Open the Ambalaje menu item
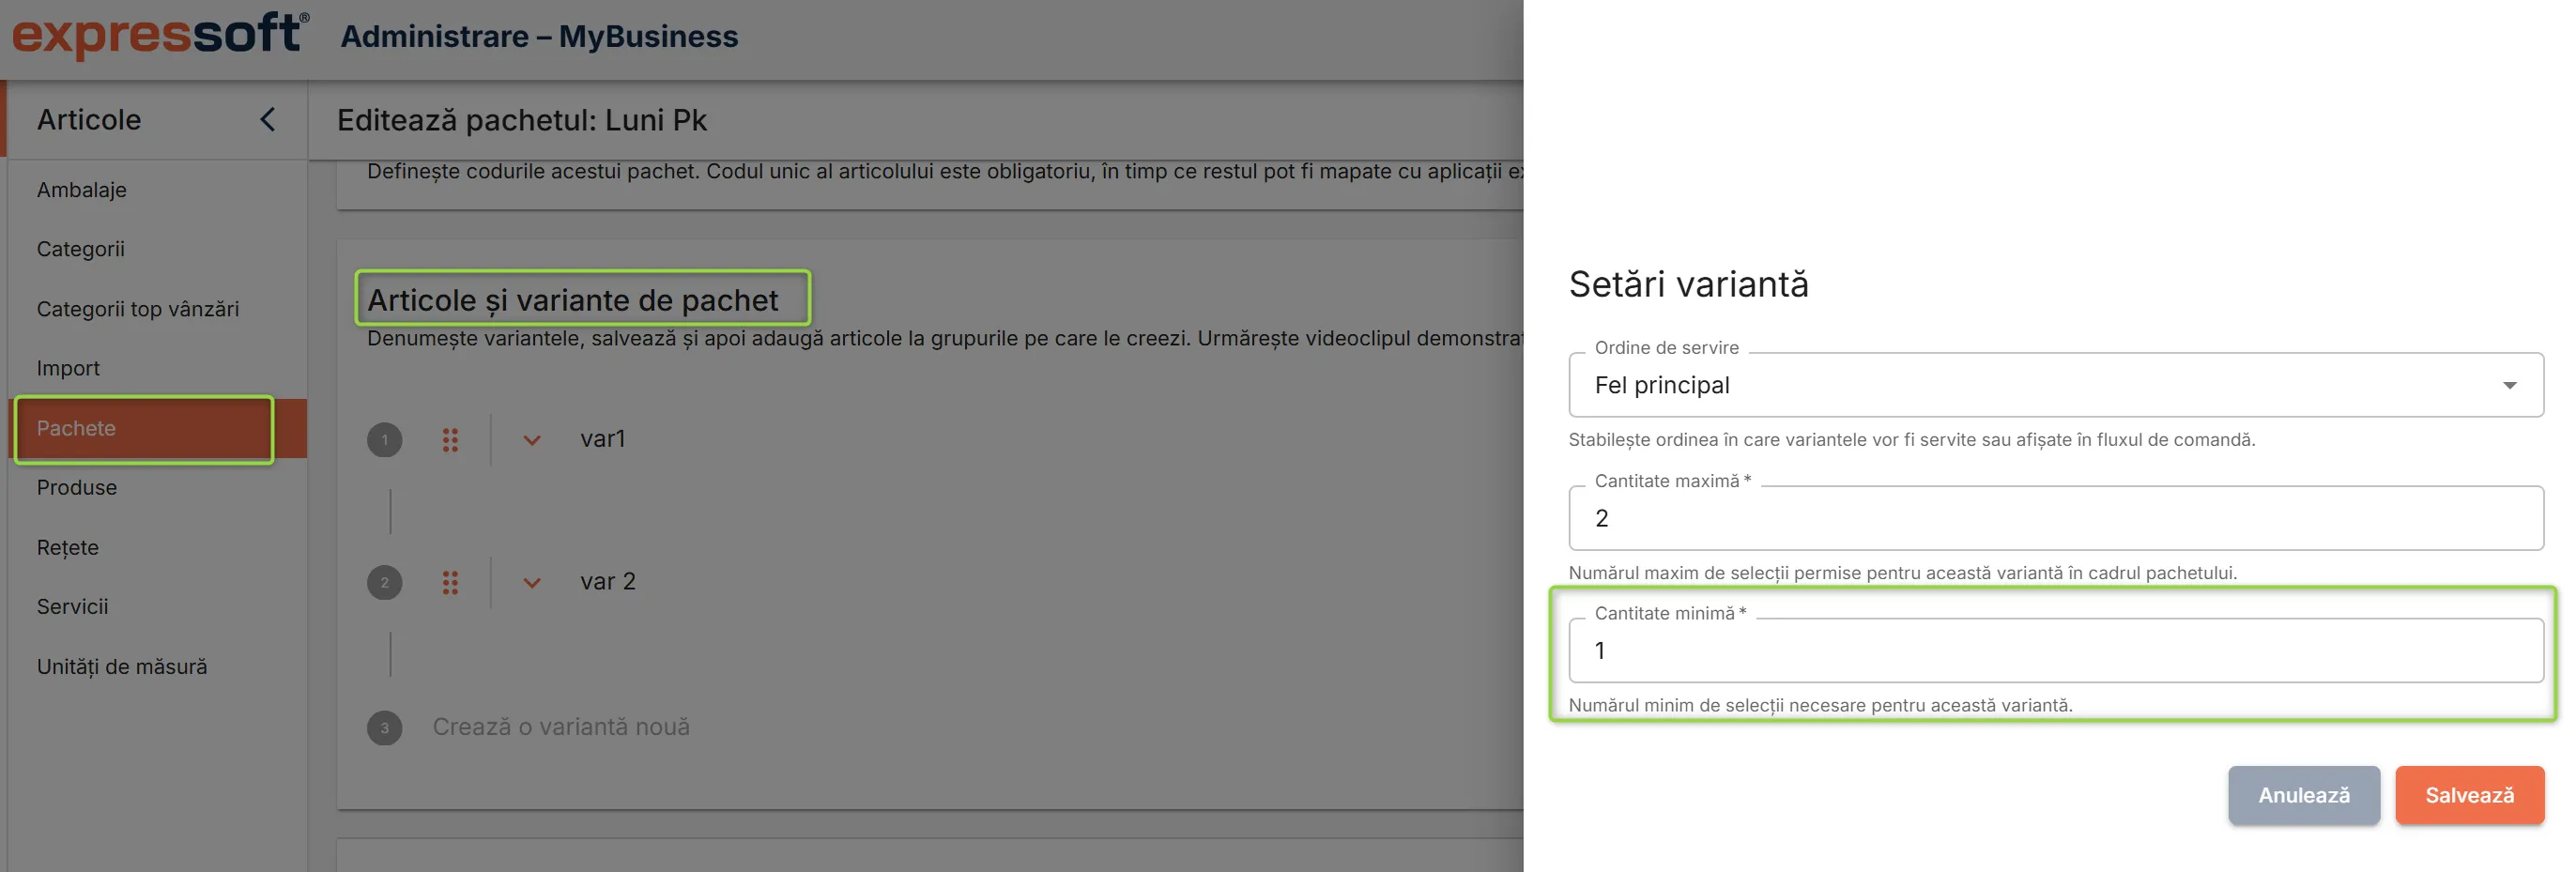This screenshot has height=872, width=2576. [x=82, y=190]
